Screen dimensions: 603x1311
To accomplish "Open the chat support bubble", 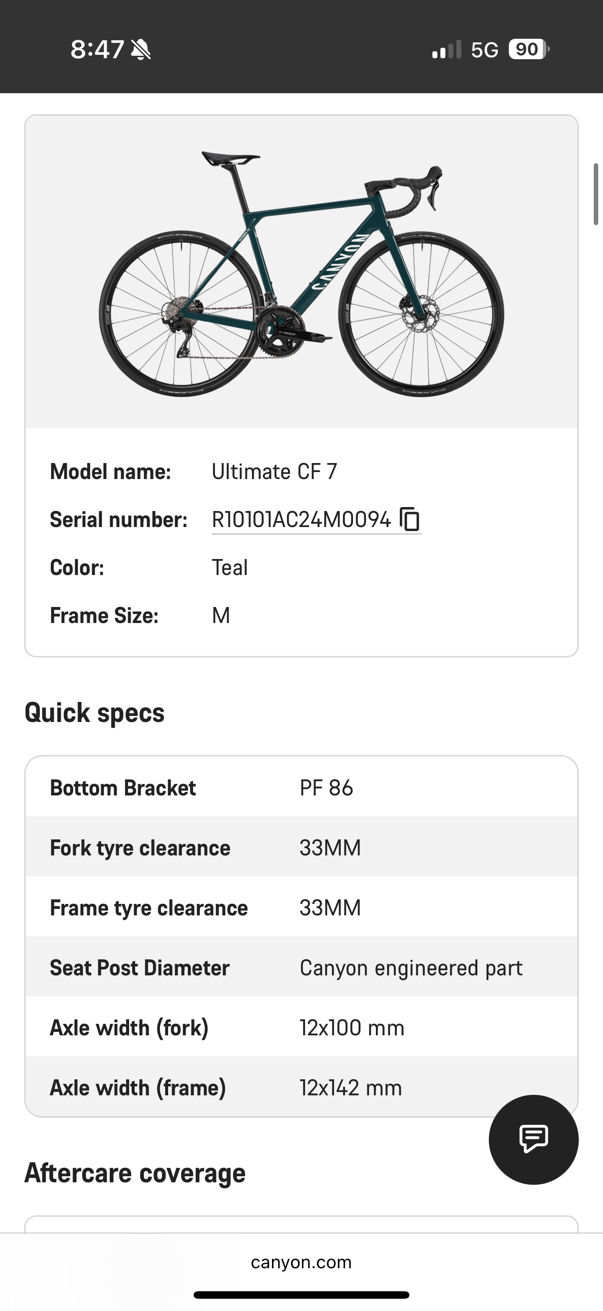I will click(x=533, y=1139).
